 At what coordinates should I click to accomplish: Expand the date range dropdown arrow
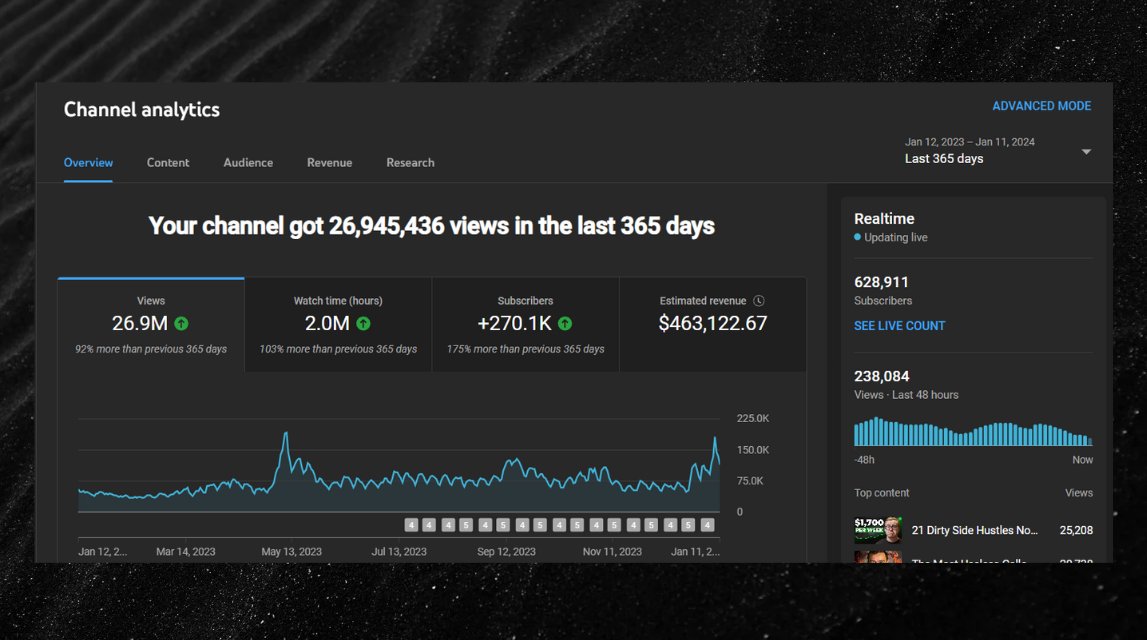coord(1086,151)
